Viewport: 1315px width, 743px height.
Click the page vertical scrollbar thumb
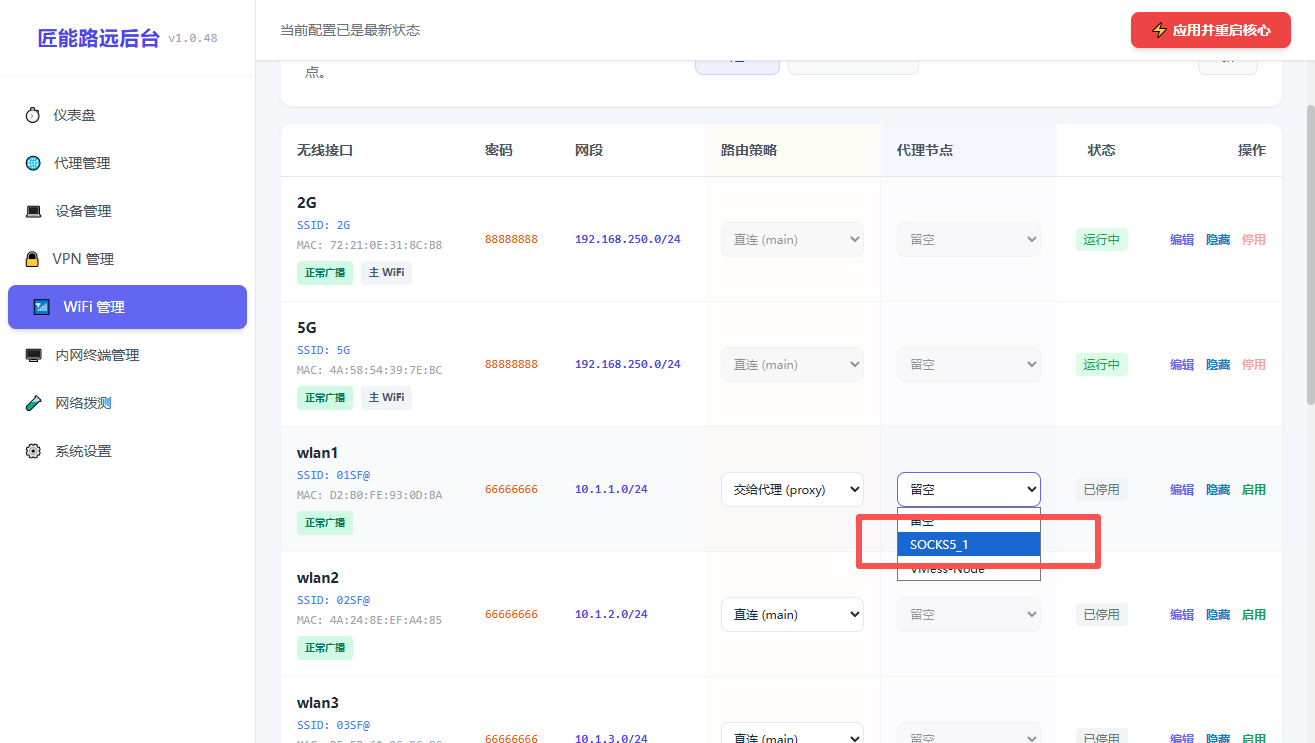click(x=1309, y=255)
